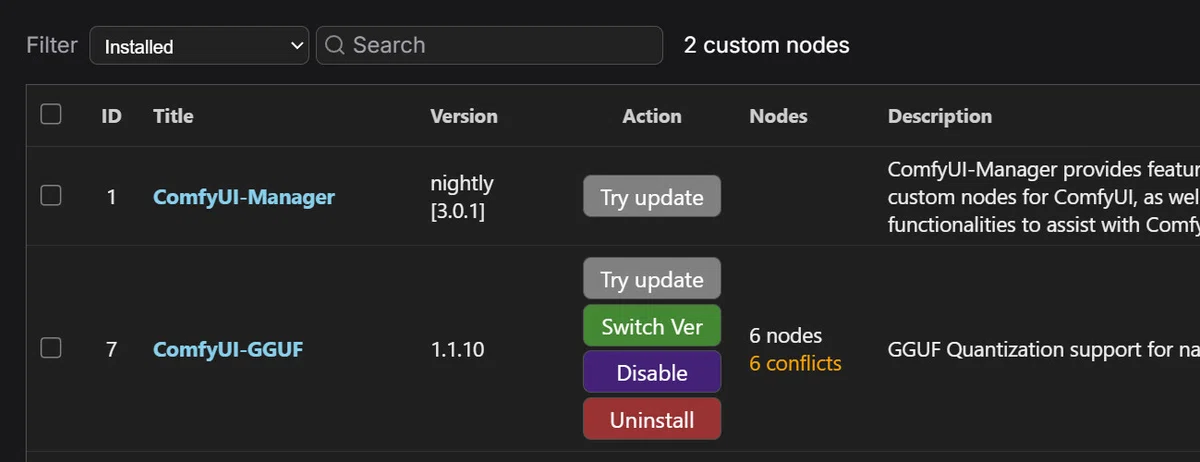Sort by the Version column header
The image size is (1200, 462).
464,116
